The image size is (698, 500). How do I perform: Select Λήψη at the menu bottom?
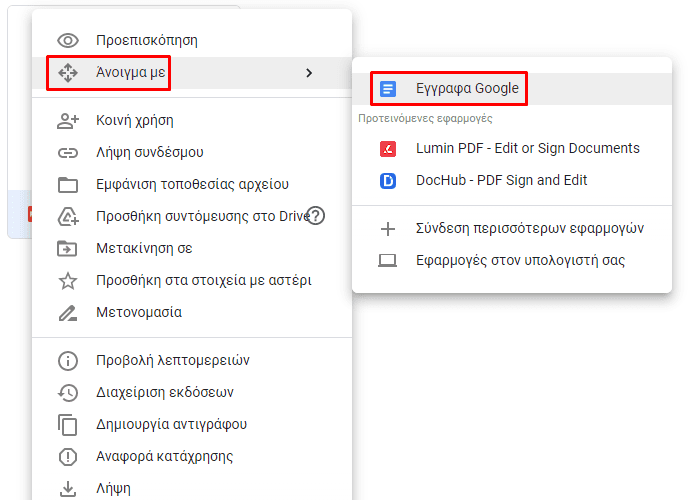pyautogui.click(x=192, y=487)
